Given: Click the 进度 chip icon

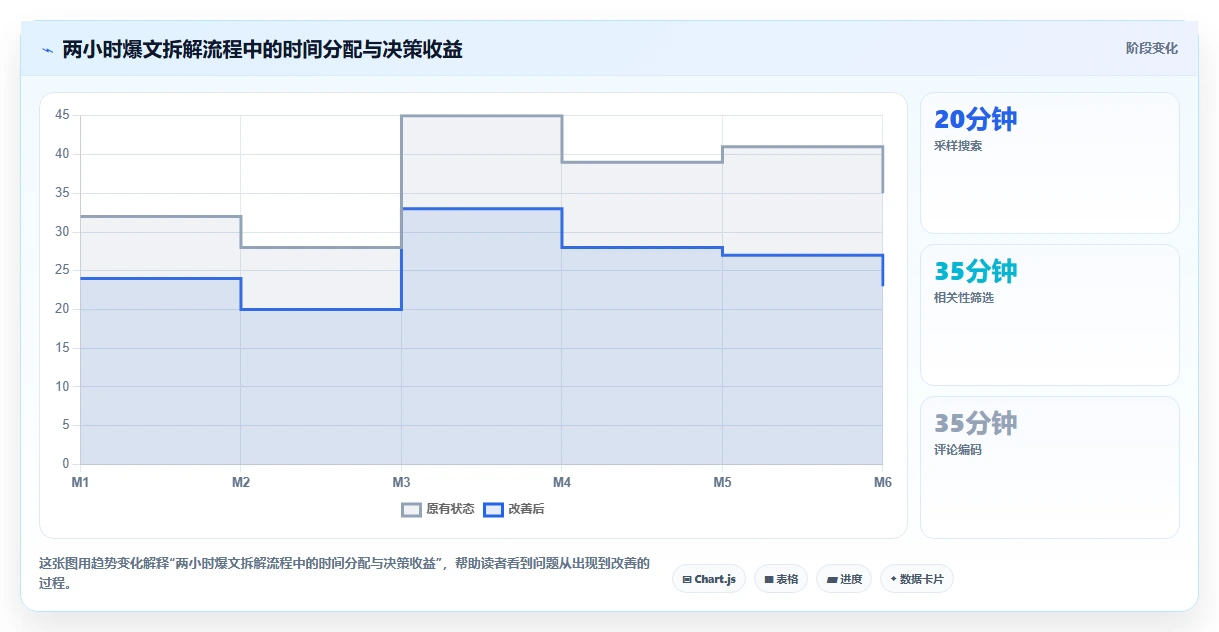Looking at the screenshot, I should click(x=832, y=579).
